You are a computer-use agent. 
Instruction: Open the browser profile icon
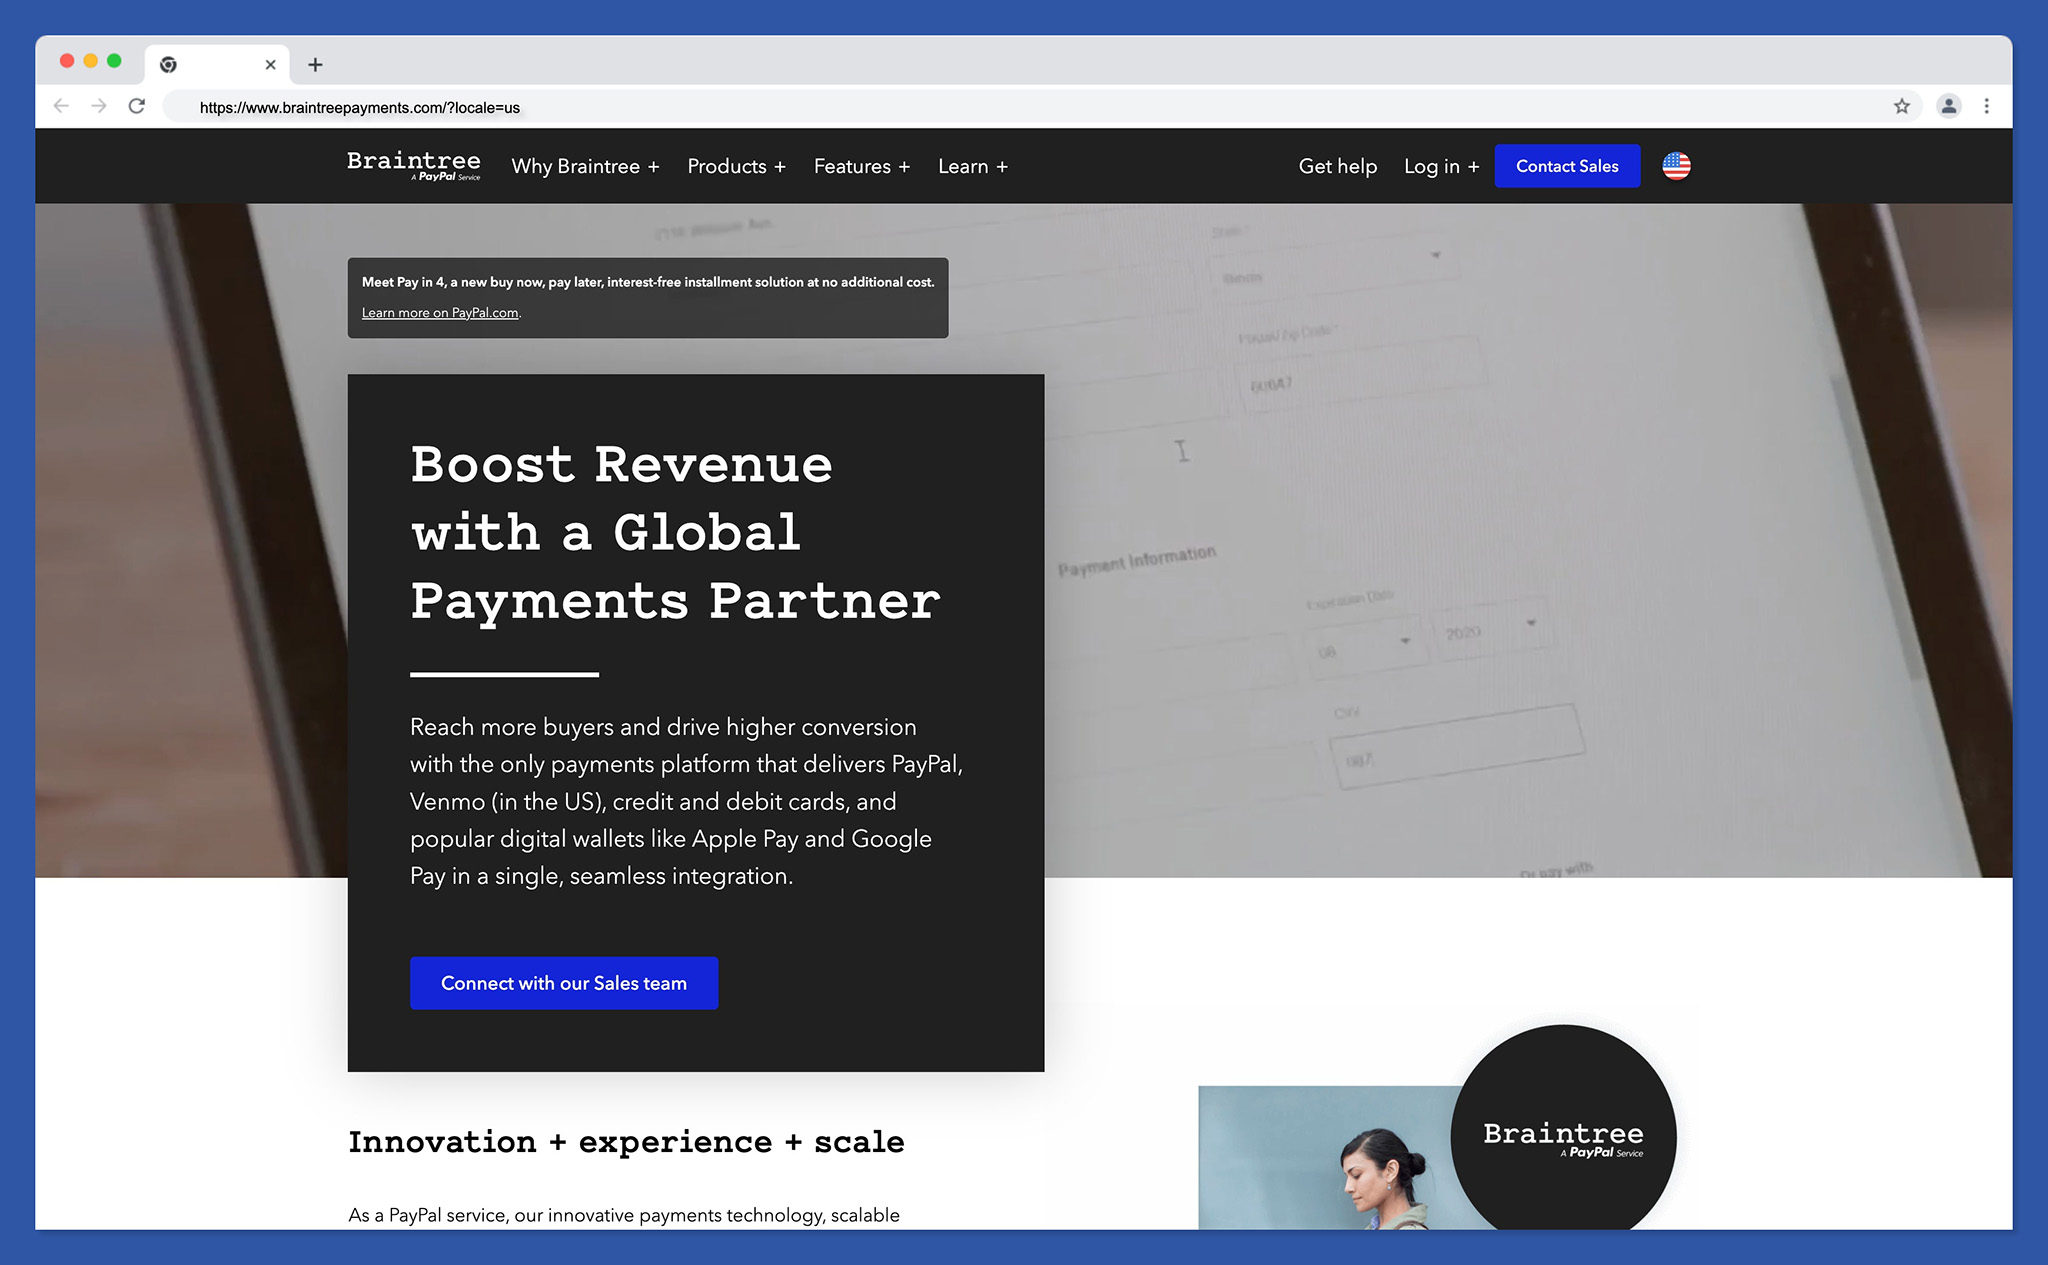pos(1946,106)
